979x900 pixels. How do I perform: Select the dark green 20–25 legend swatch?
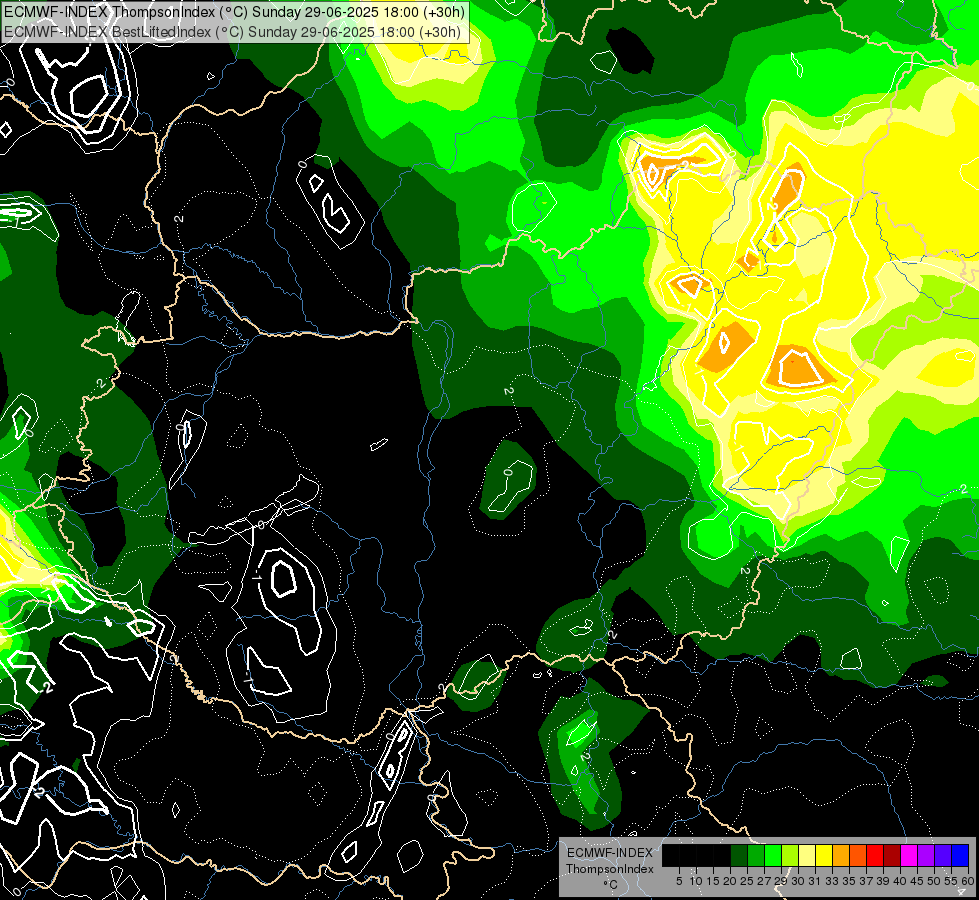point(739,855)
